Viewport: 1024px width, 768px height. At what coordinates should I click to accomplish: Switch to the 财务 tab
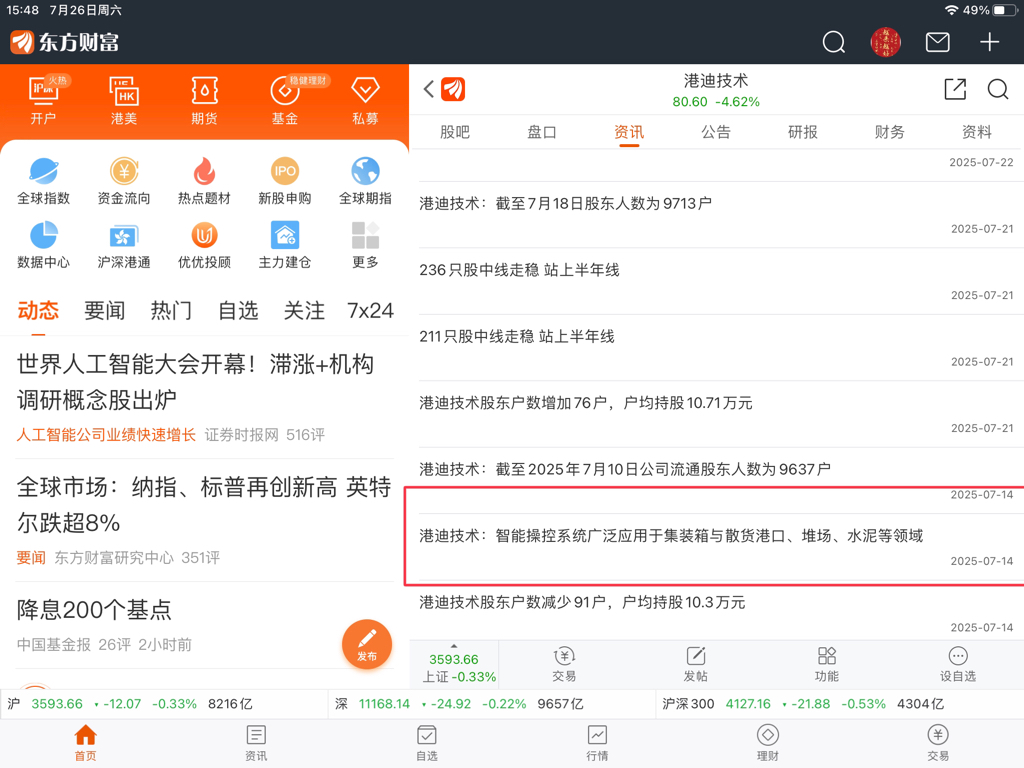(x=889, y=132)
